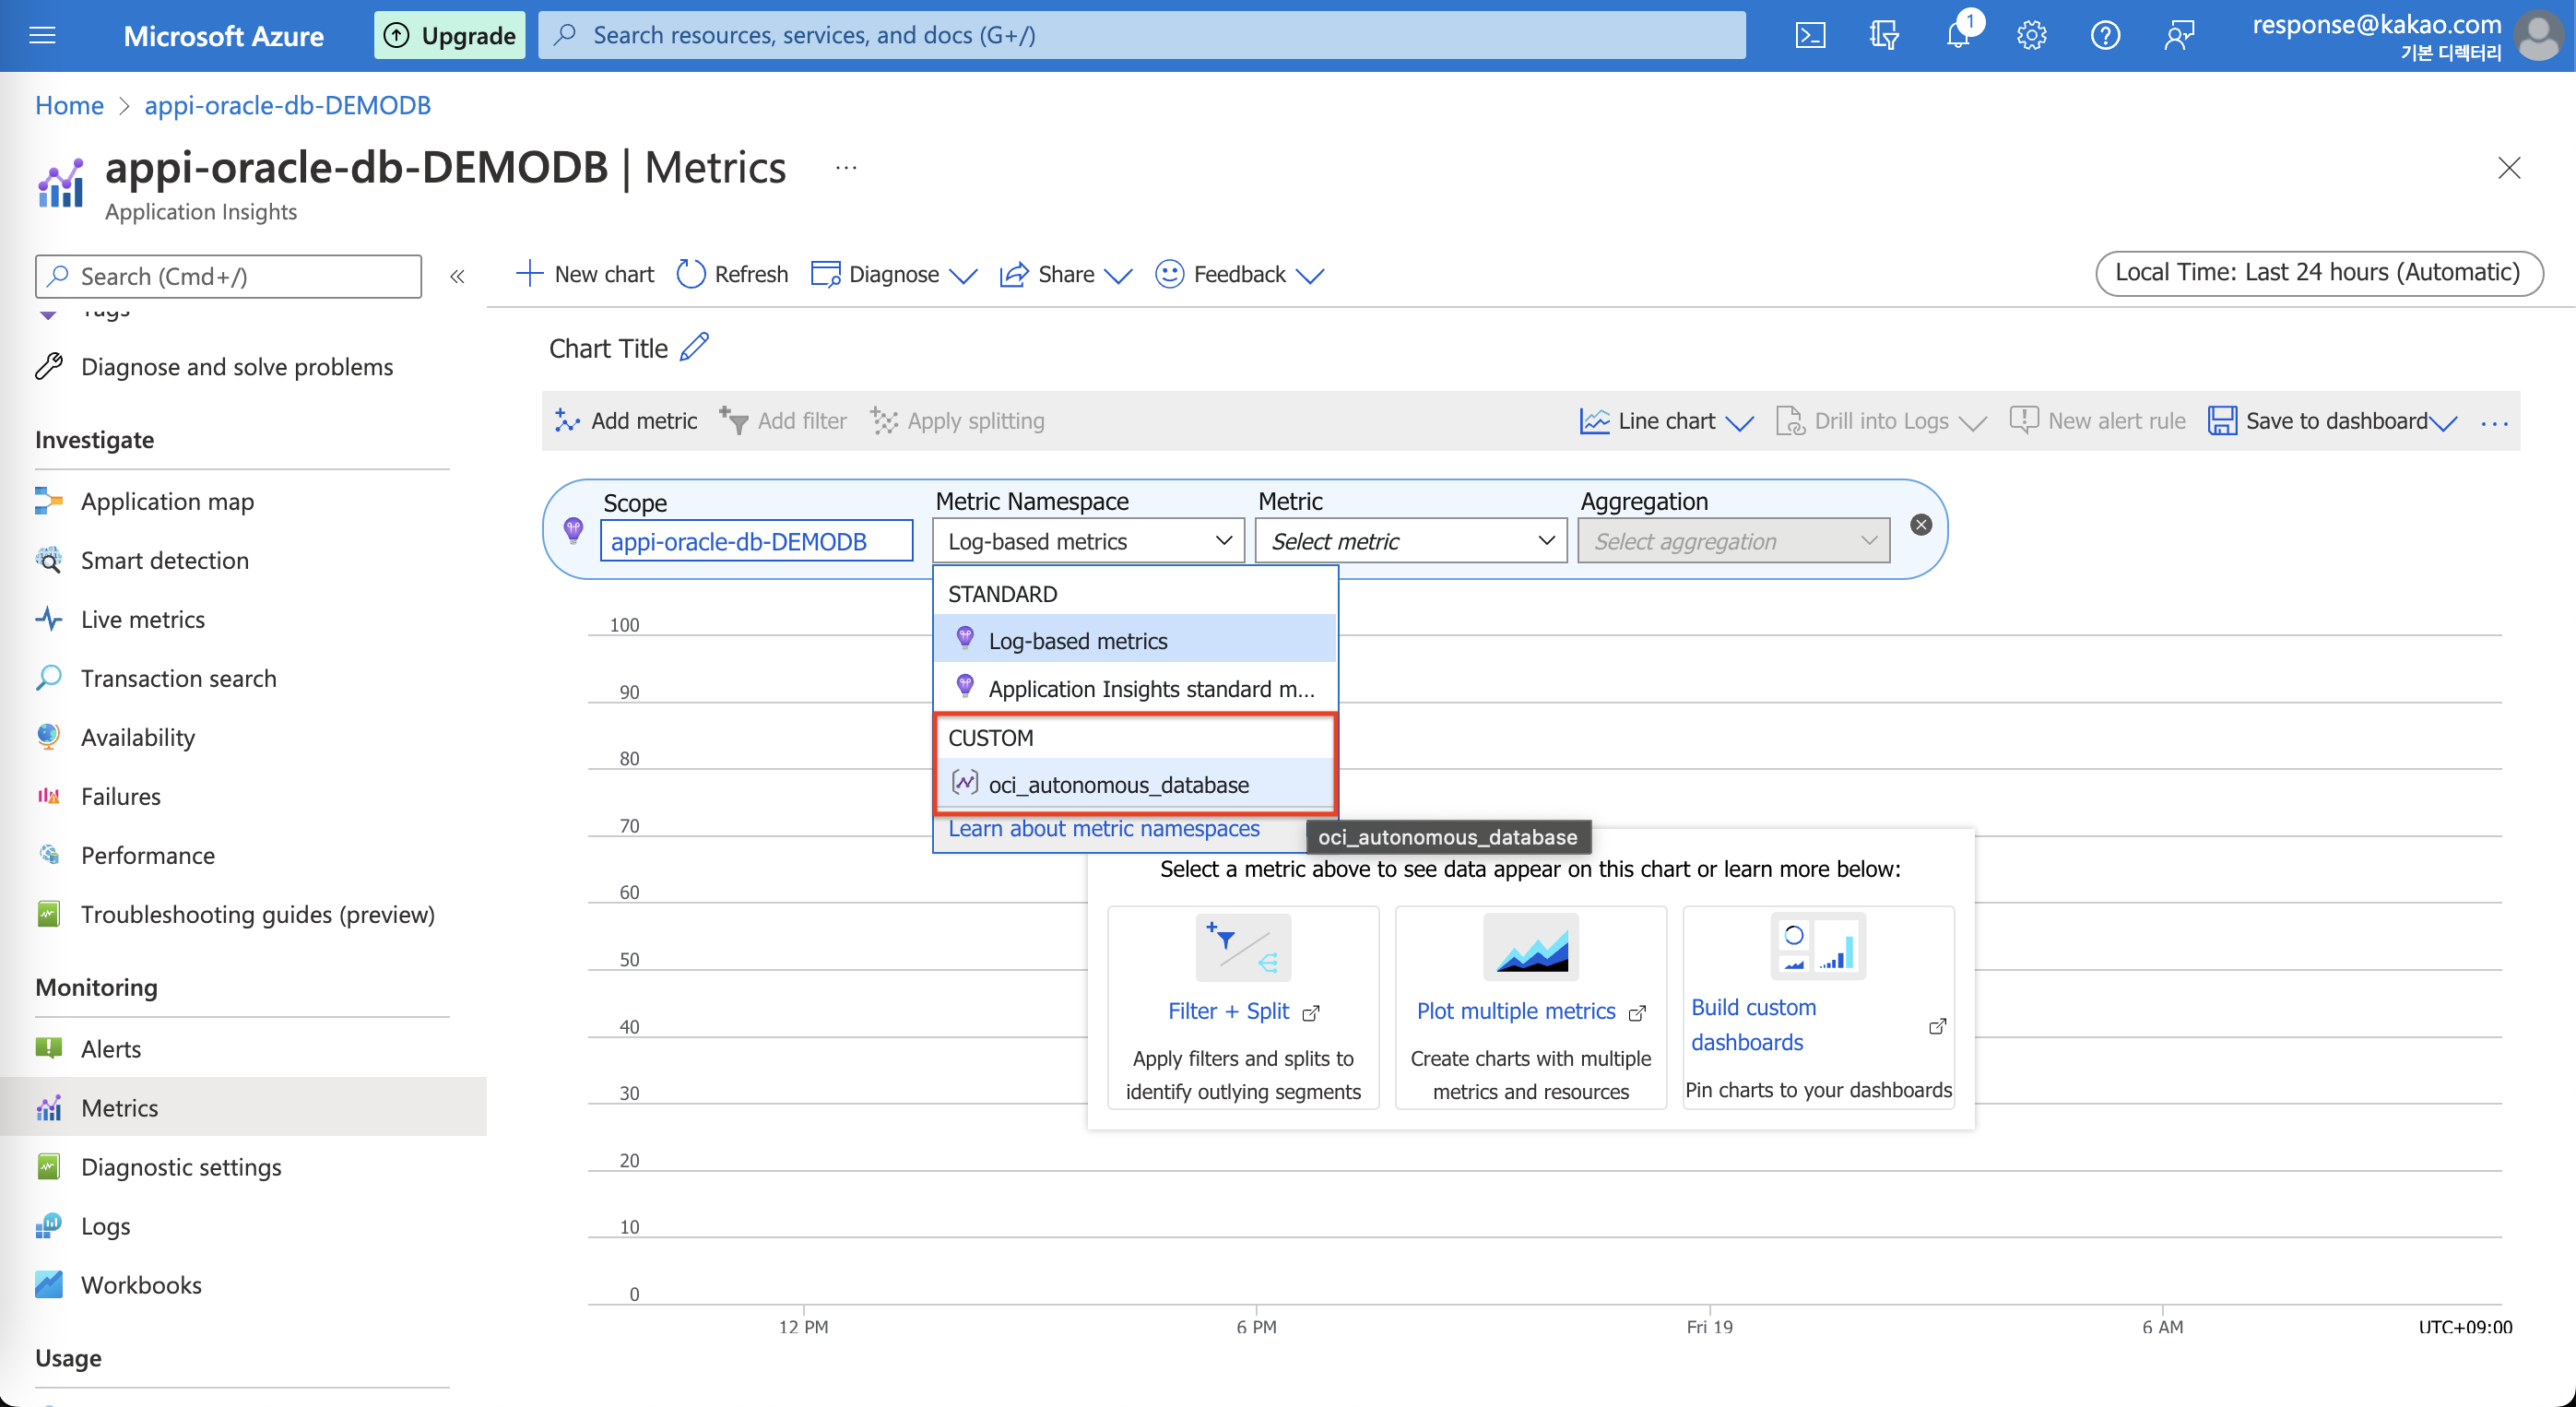
Task: Open Workbooks in sidebar
Action: click(x=140, y=1285)
